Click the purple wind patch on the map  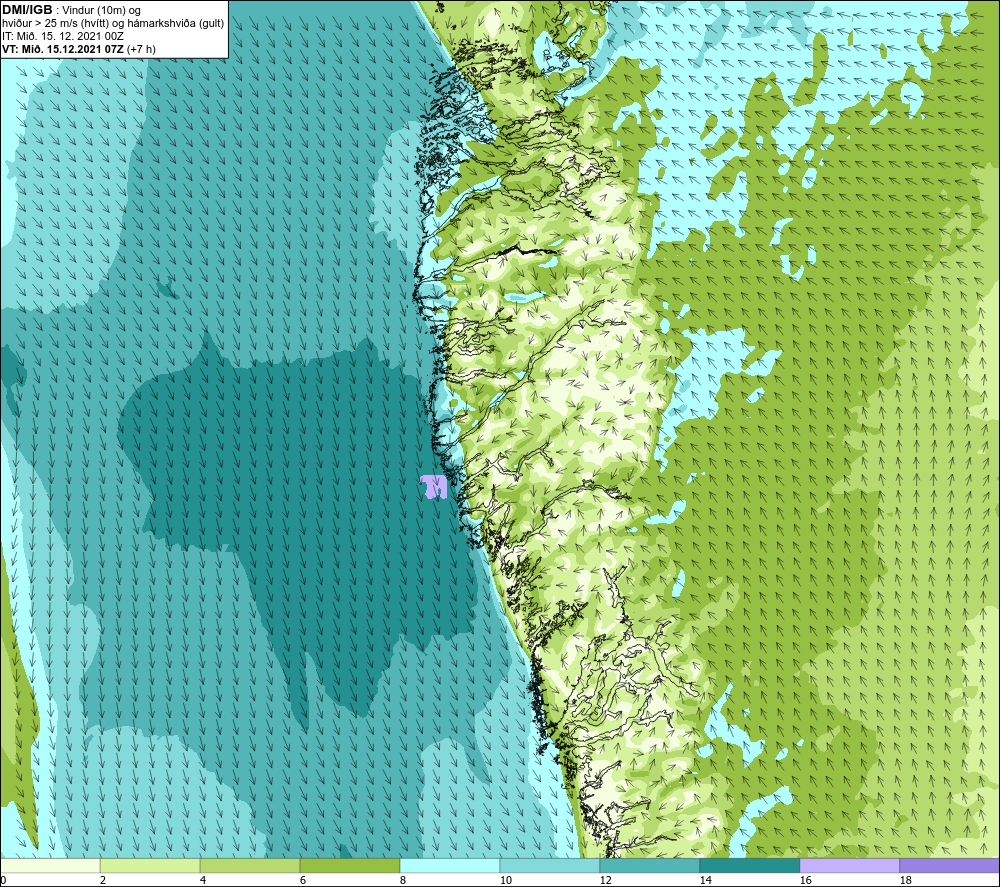(434, 487)
